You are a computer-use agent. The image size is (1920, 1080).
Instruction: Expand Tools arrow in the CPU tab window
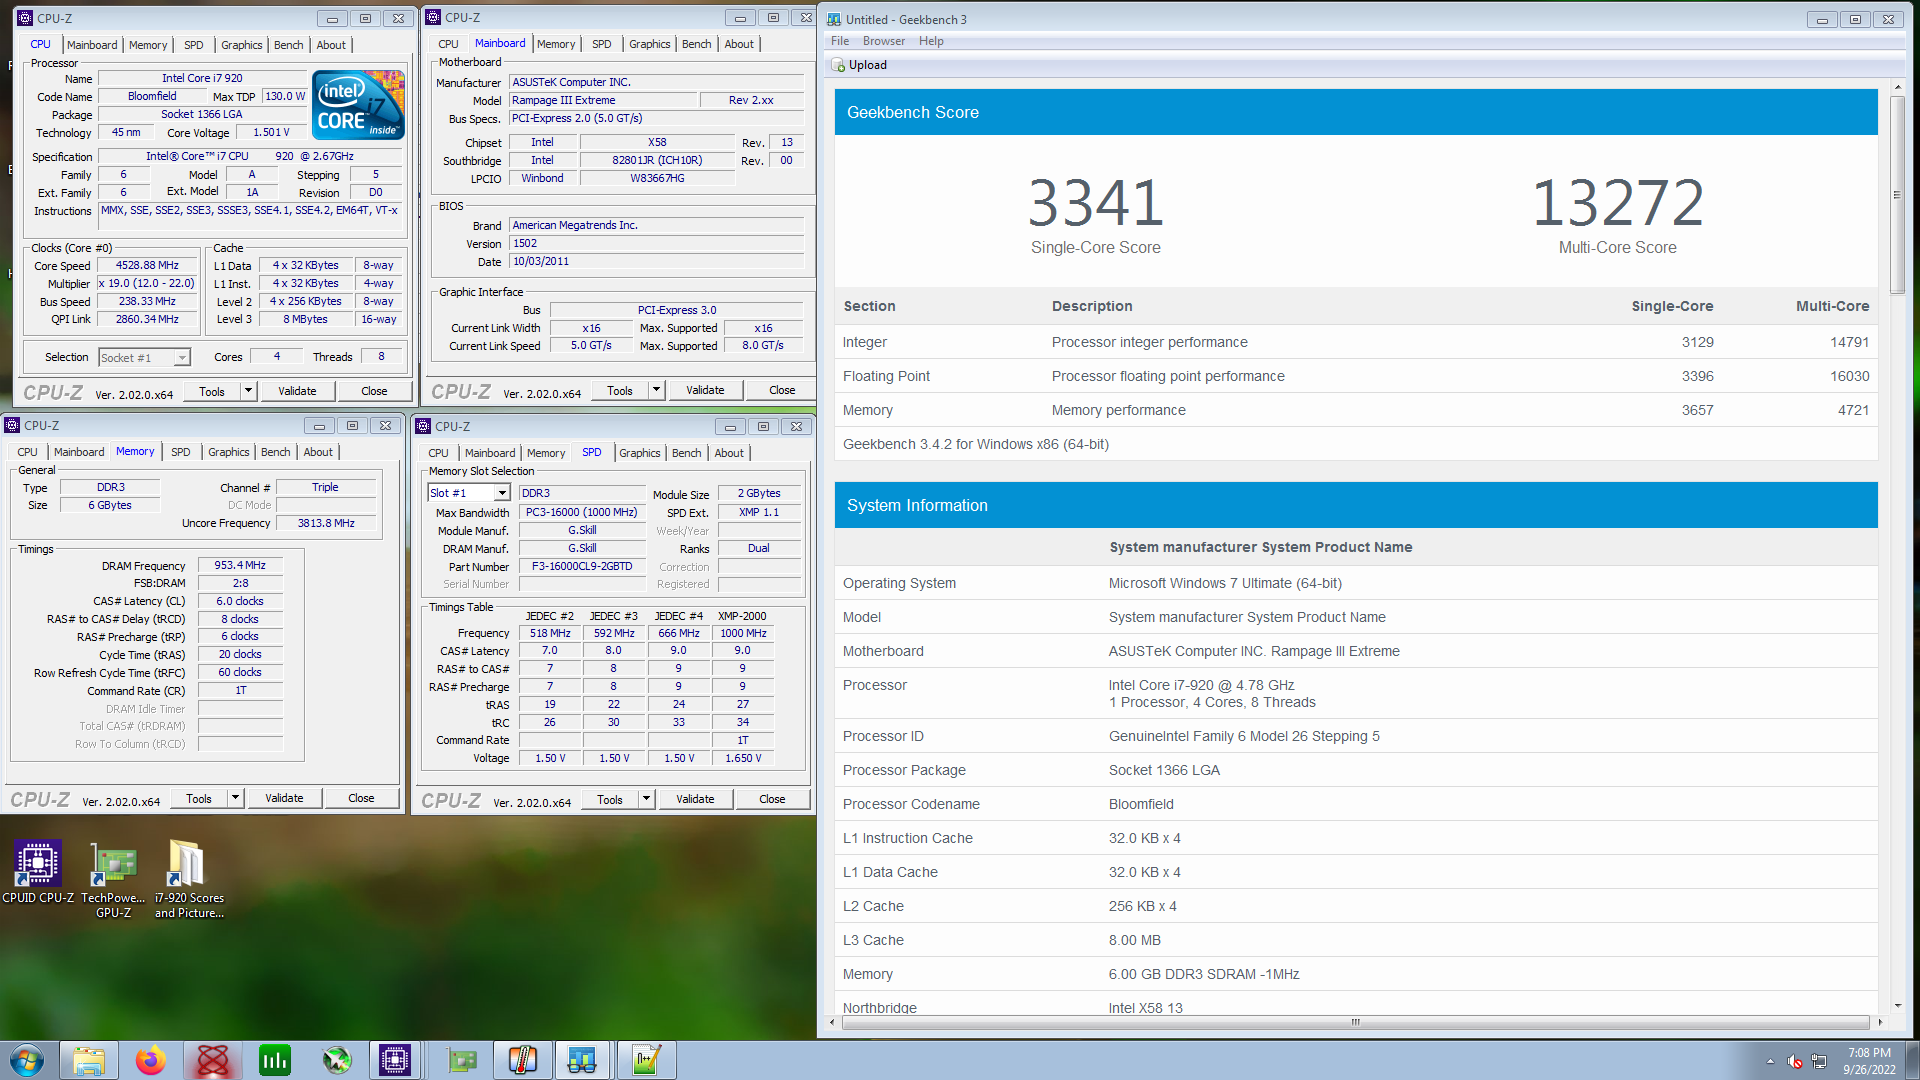point(248,391)
